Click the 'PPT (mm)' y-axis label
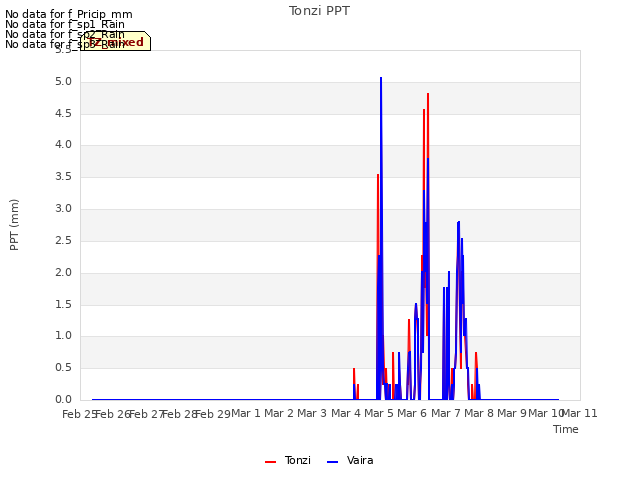The width and height of the screenshot is (640, 480). [x=14, y=224]
